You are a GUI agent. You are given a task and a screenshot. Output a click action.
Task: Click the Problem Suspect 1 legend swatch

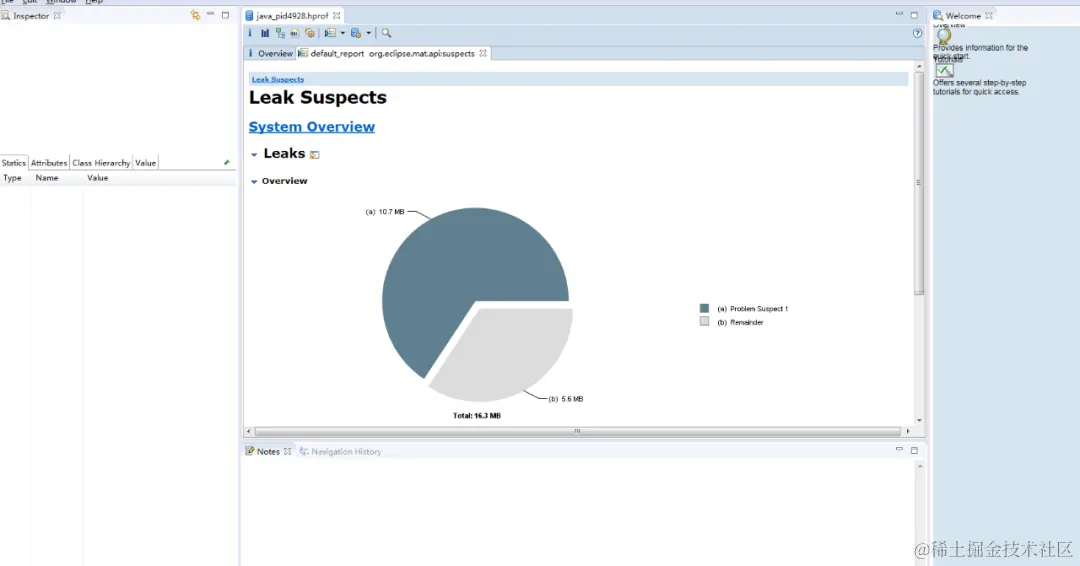704,308
